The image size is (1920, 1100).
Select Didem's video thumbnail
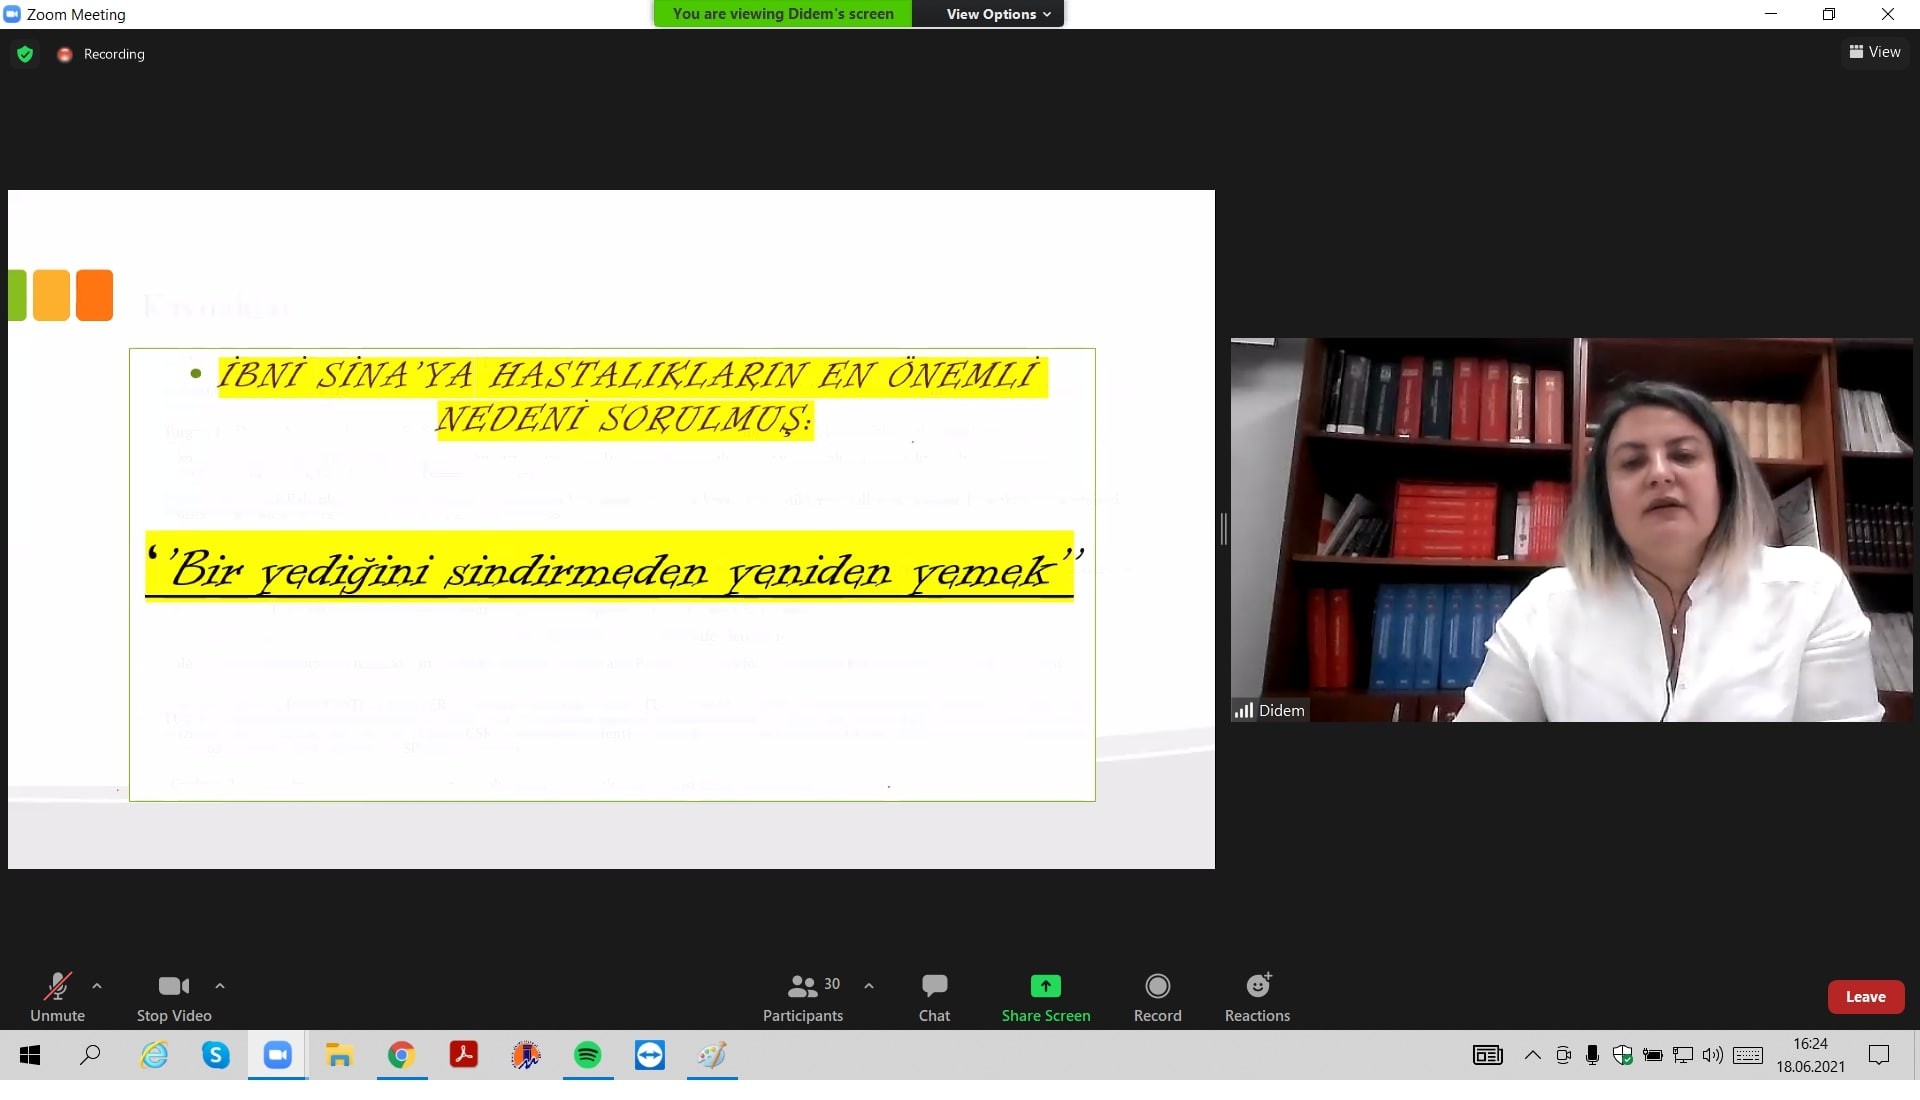pos(1571,530)
